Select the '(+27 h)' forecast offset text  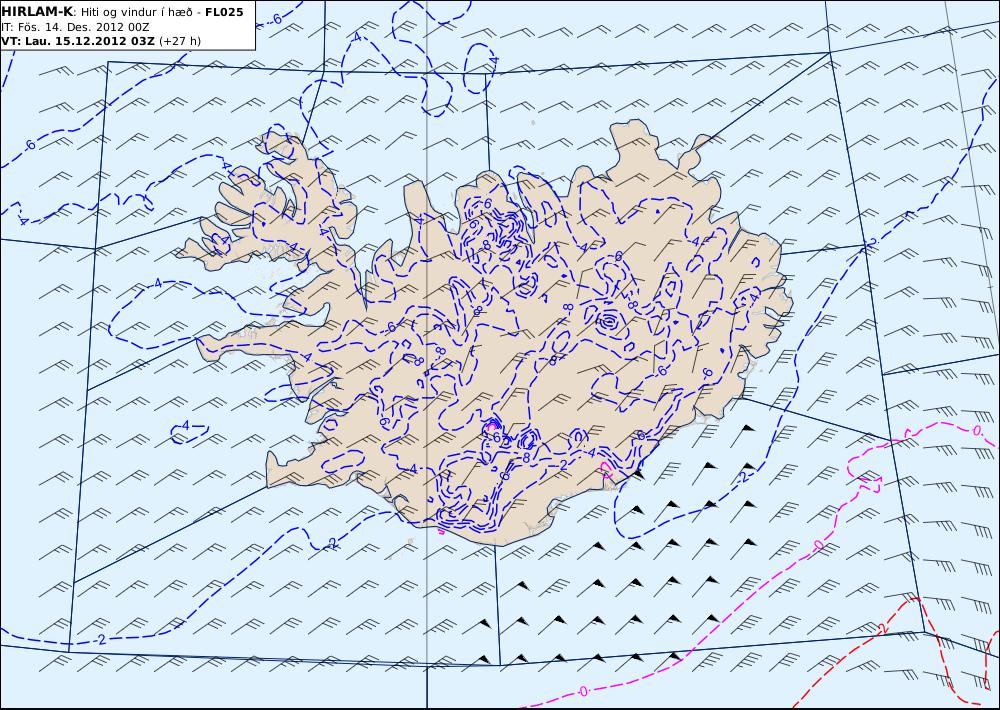180,41
